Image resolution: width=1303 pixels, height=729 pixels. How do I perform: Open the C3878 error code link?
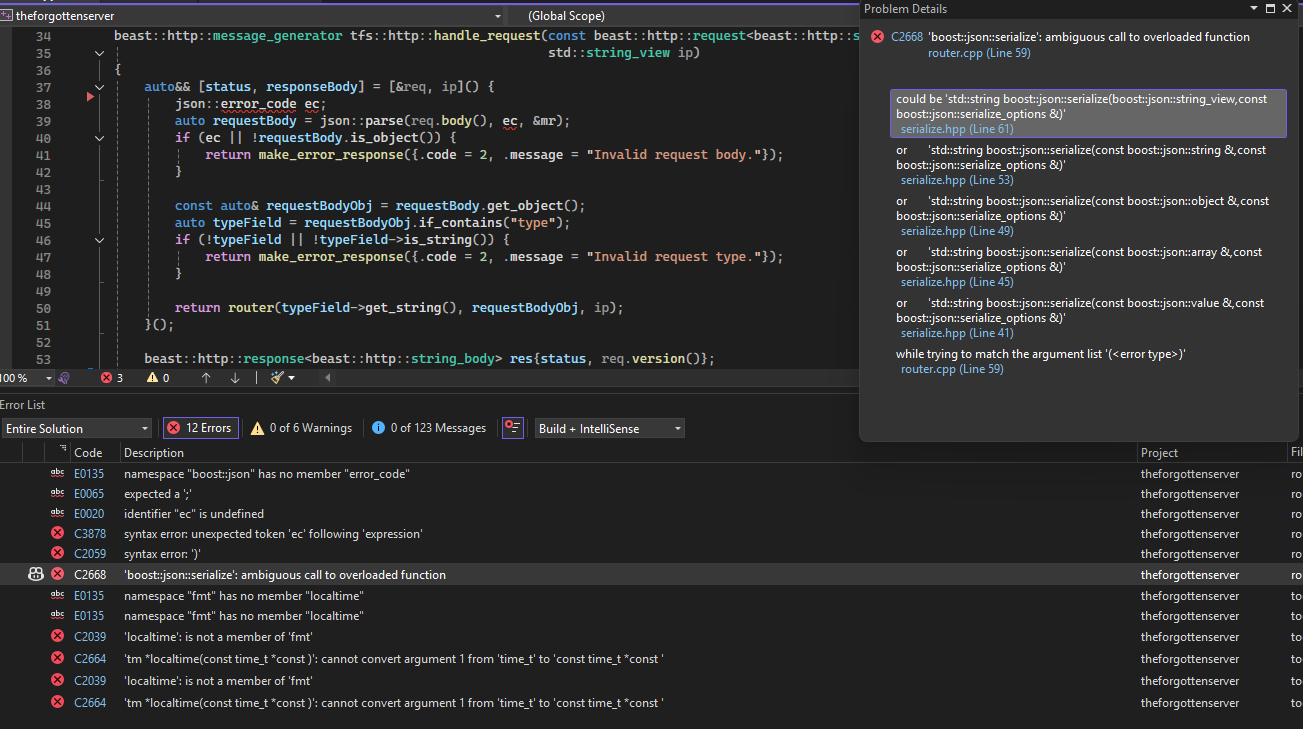coord(89,534)
